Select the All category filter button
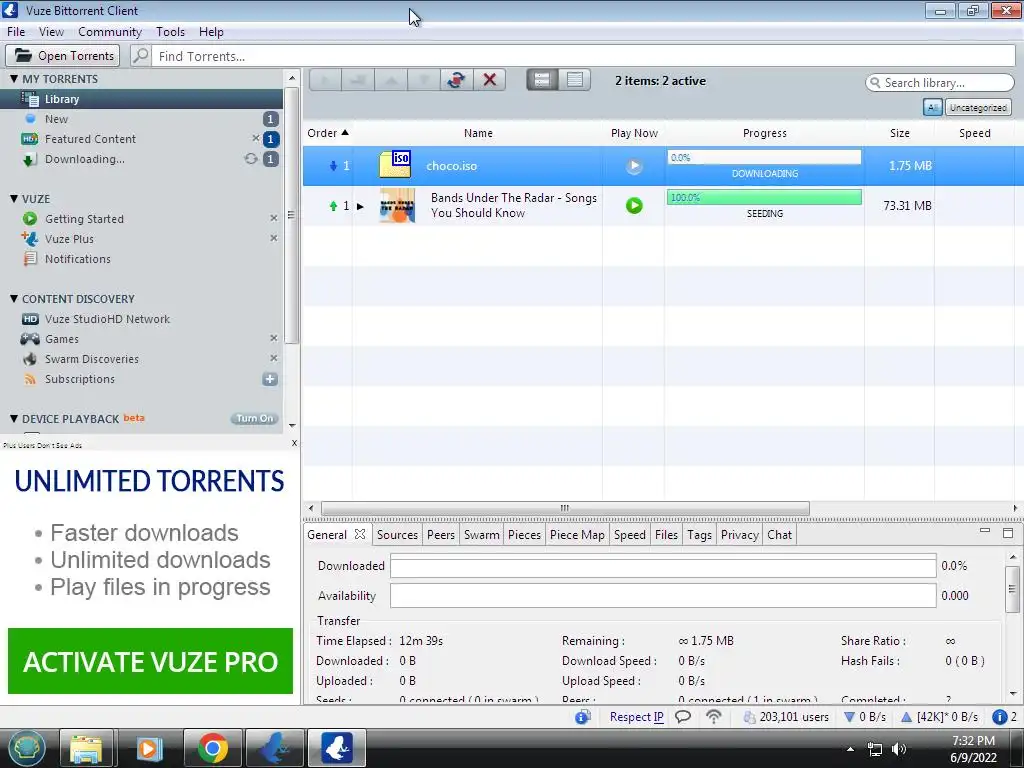 coord(932,108)
